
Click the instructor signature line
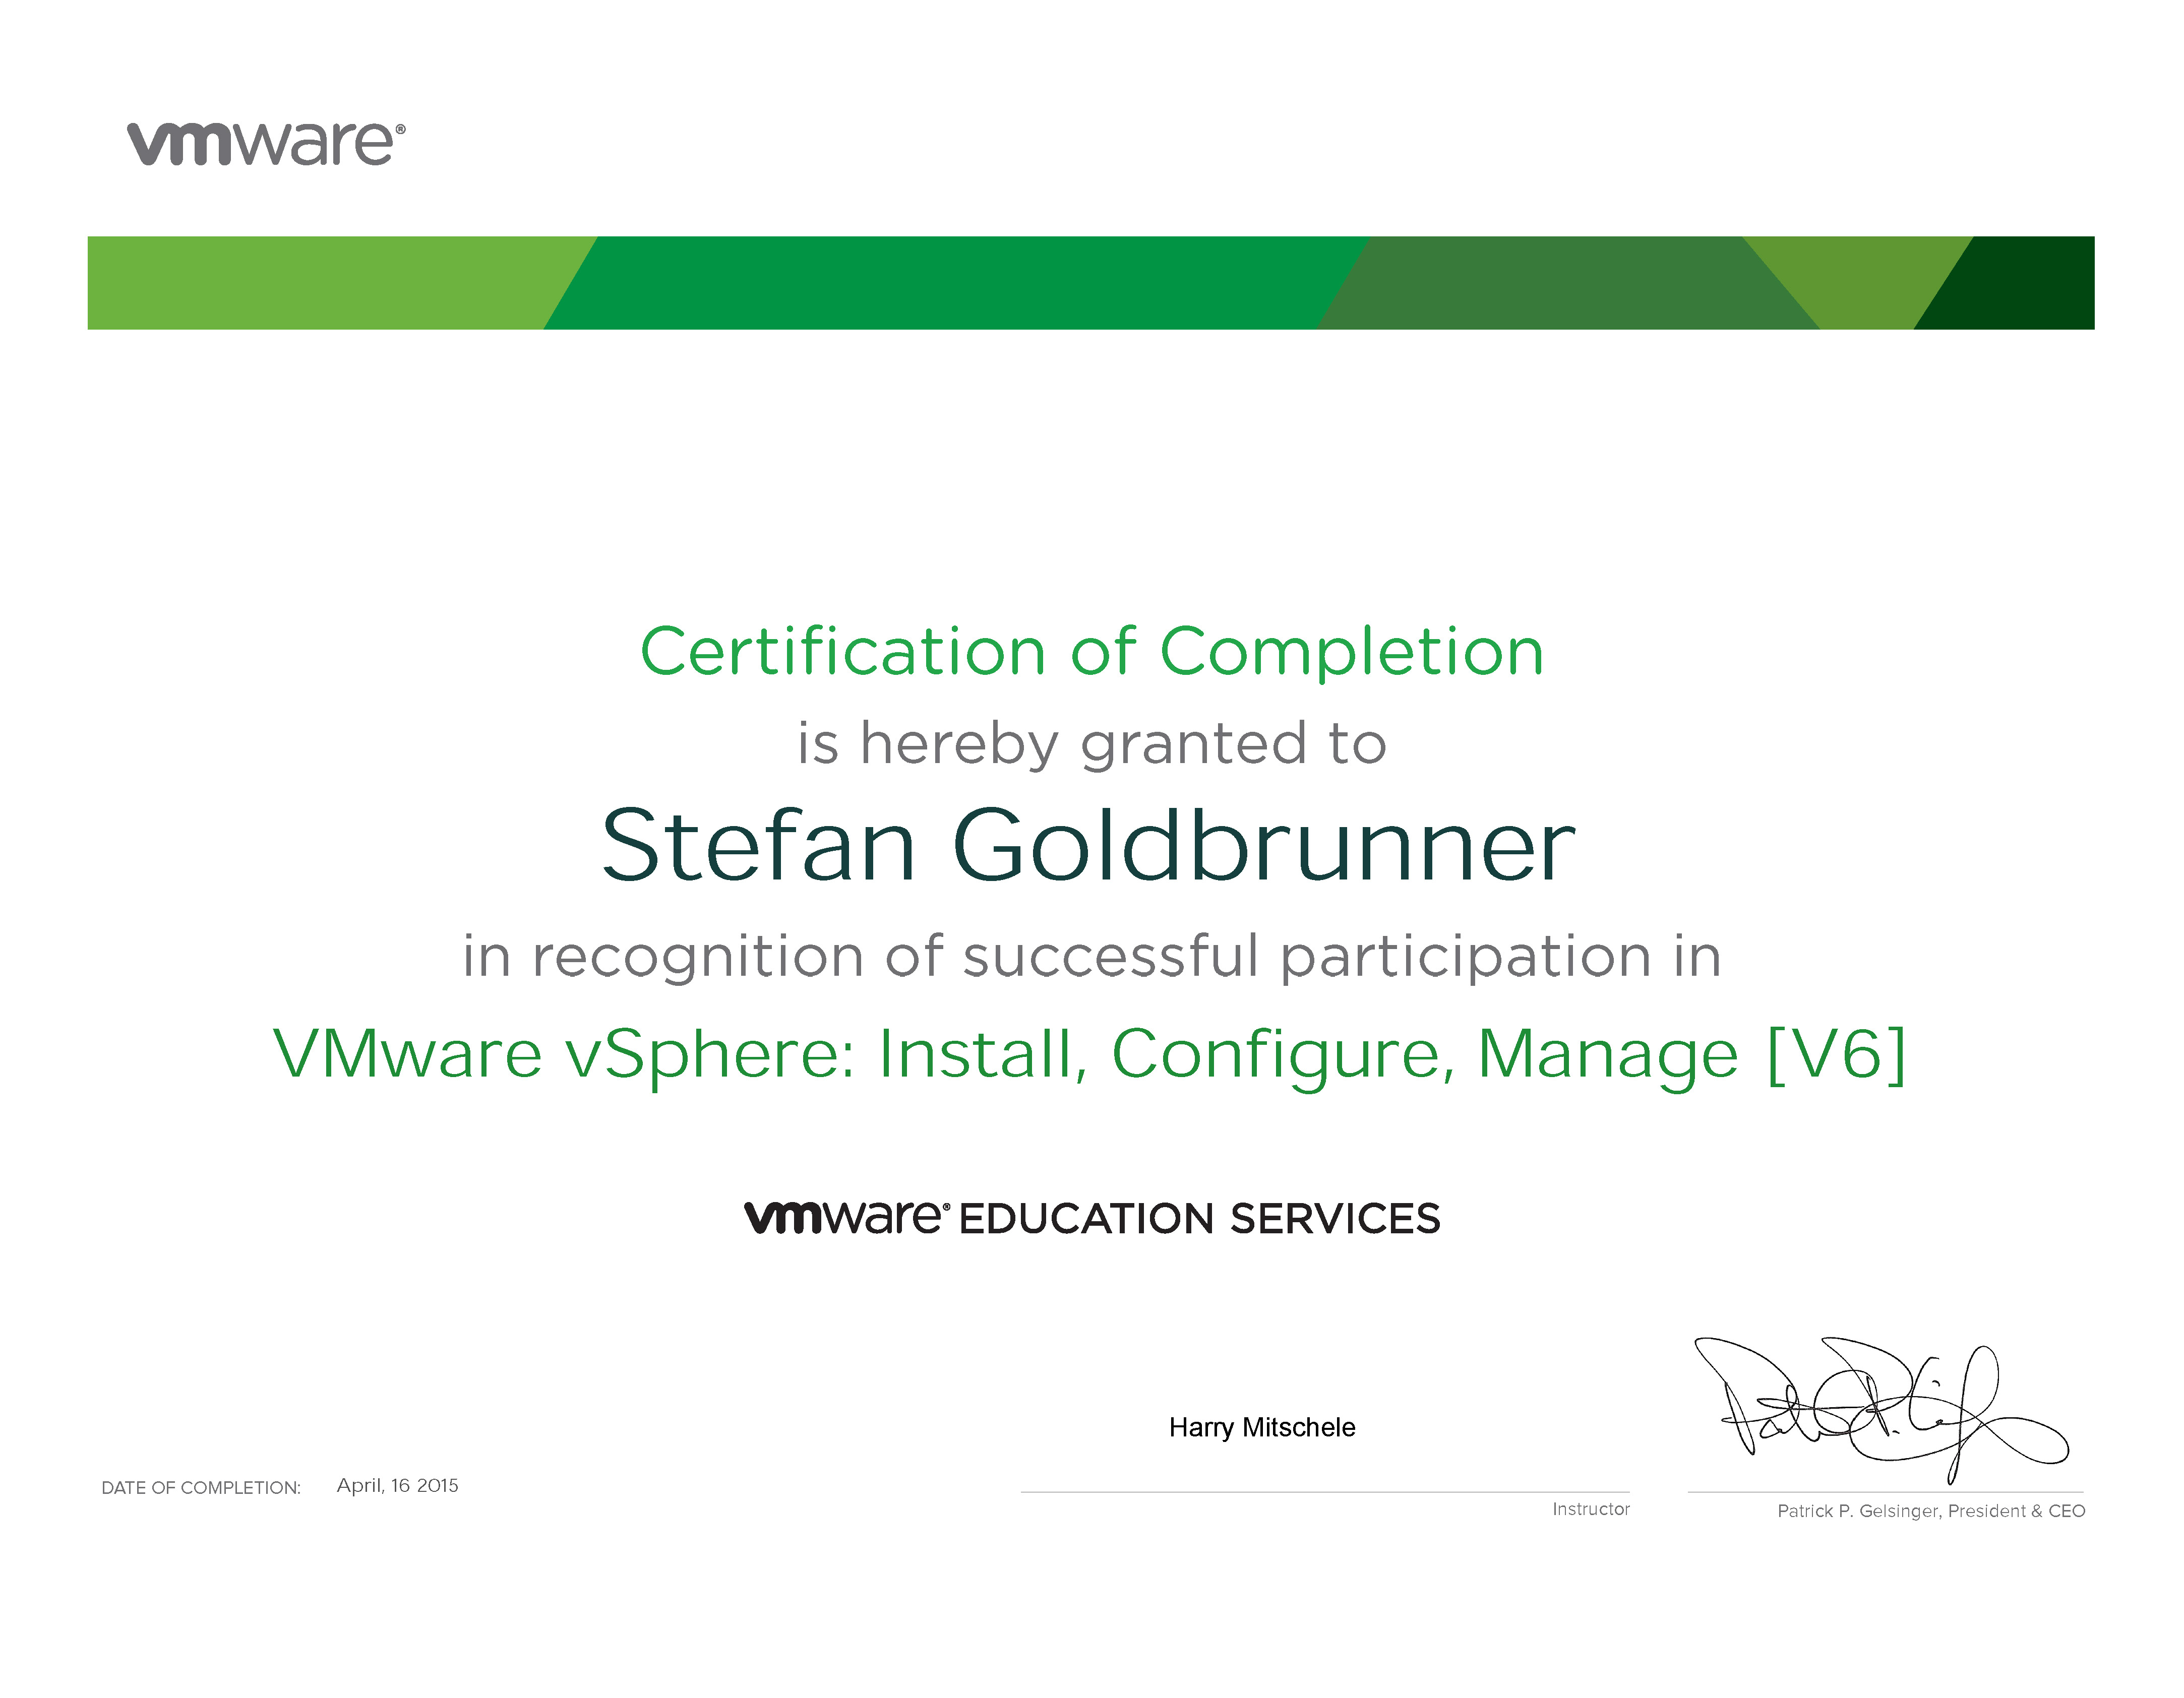[1325, 1492]
